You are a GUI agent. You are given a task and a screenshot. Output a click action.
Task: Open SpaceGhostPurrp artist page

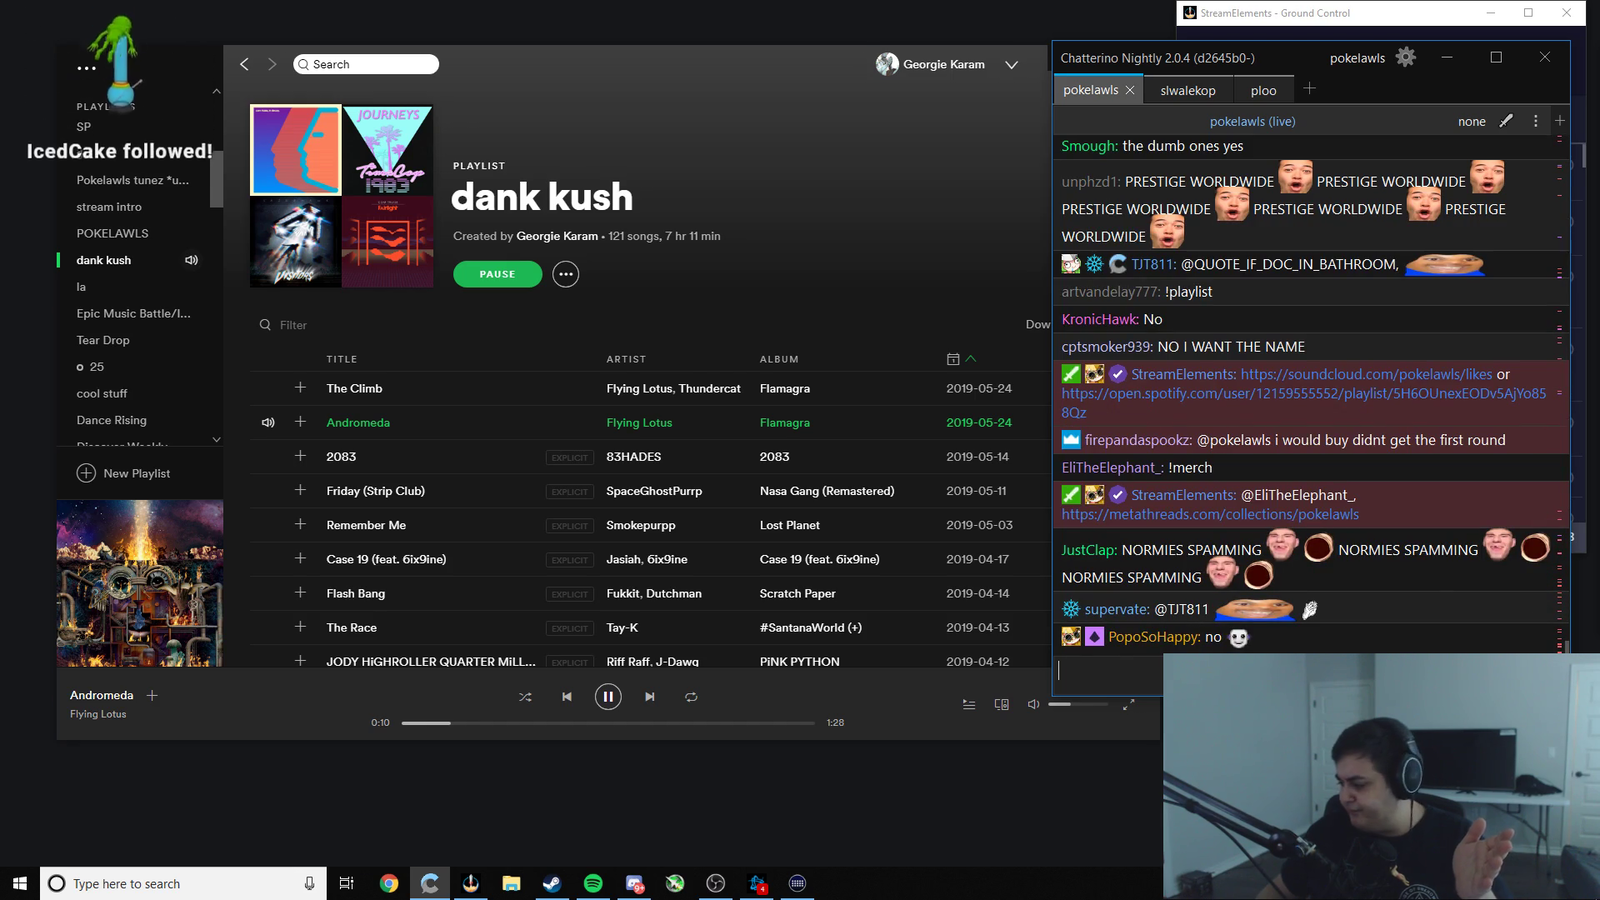point(654,491)
